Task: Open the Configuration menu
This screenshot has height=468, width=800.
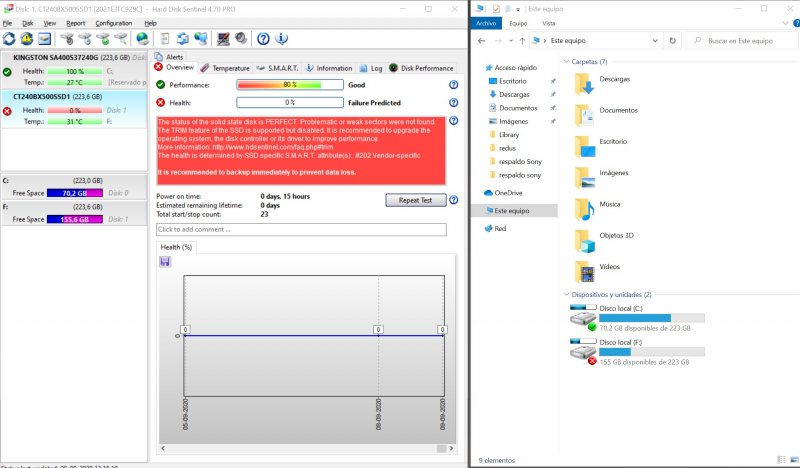Action: click(113, 23)
